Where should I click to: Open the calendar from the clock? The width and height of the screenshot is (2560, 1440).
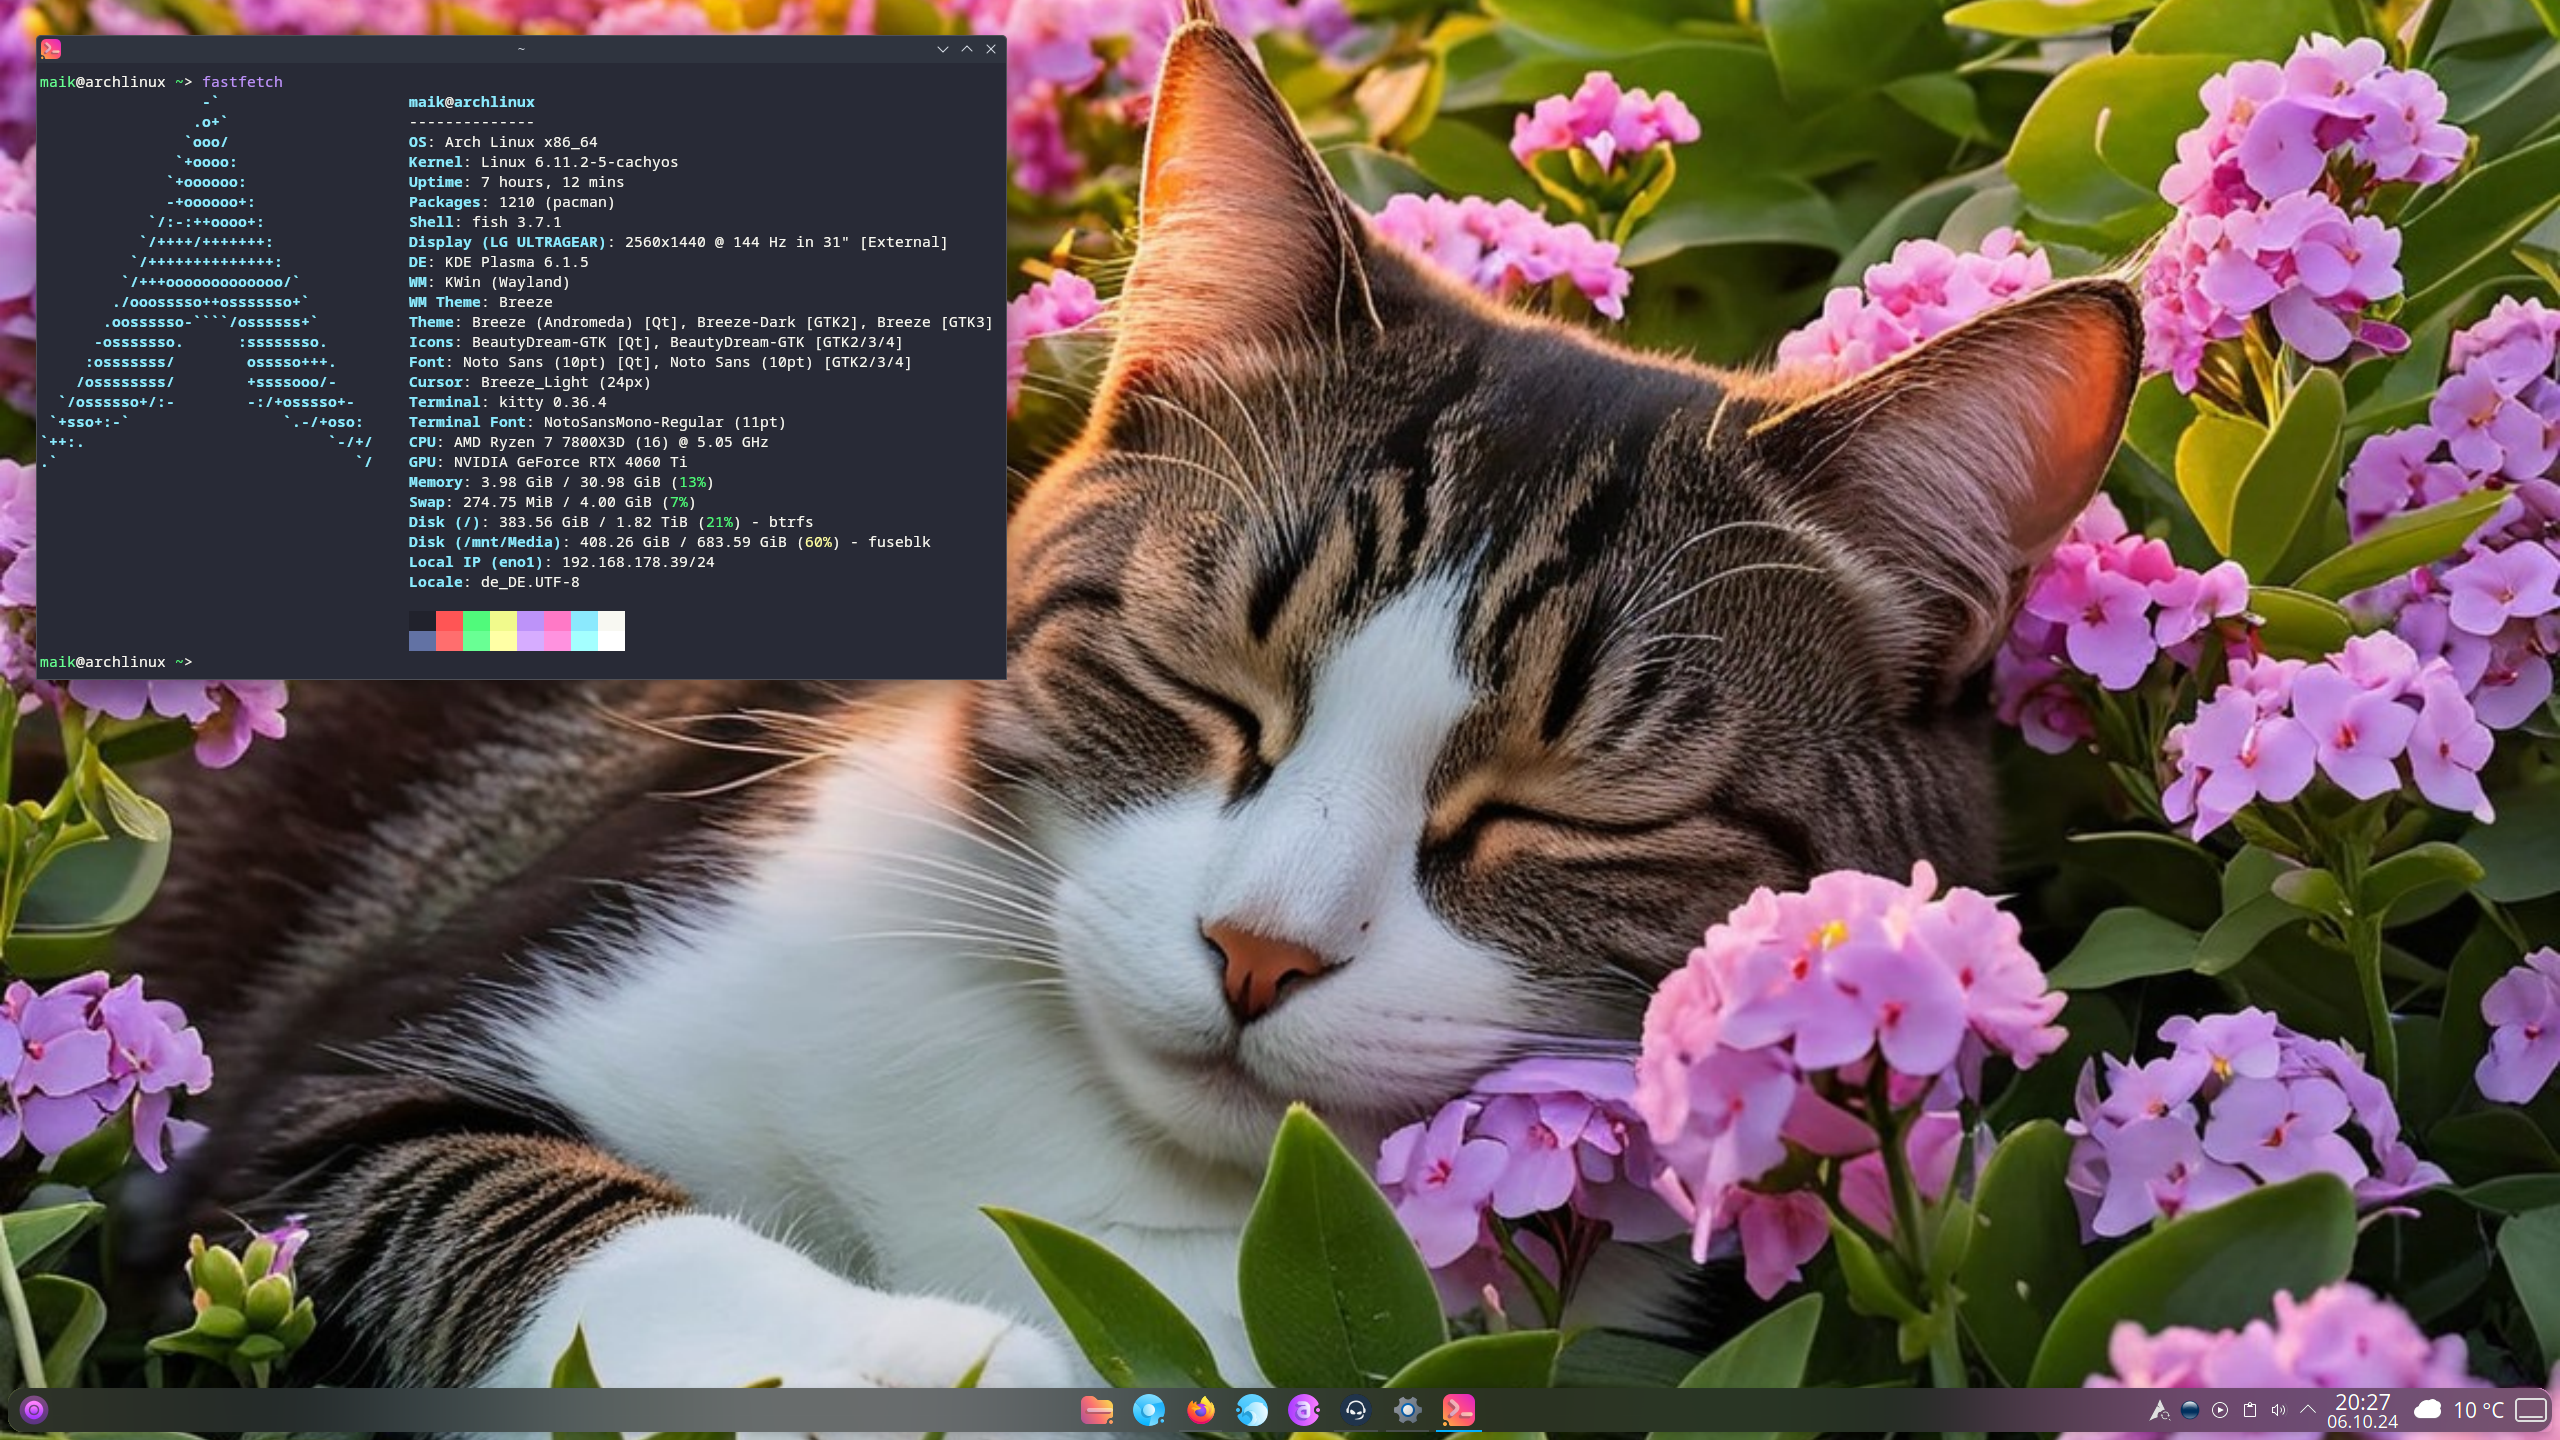[2362, 1410]
